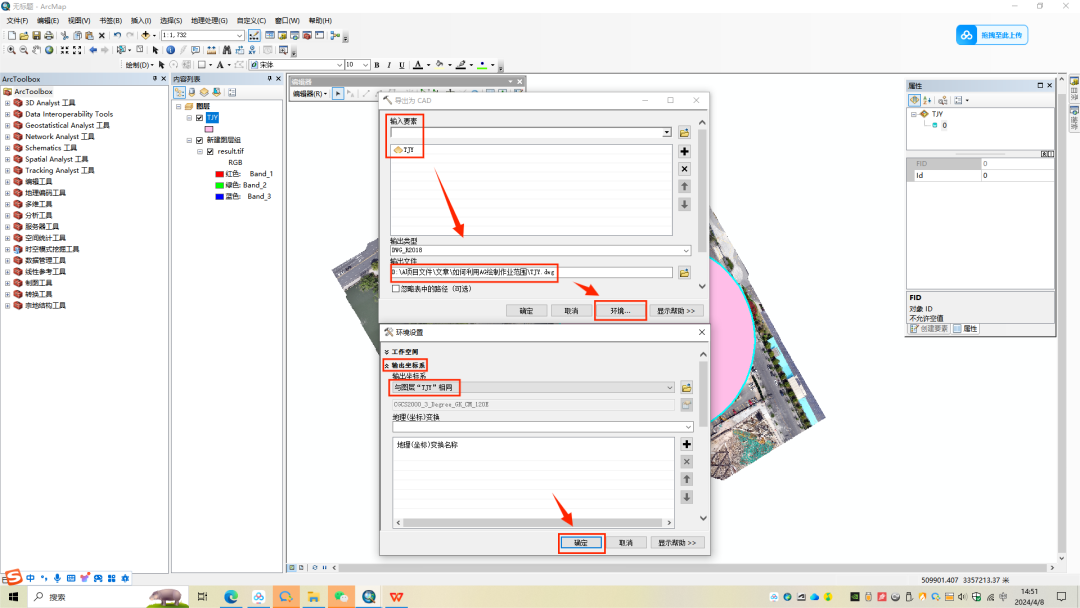Expand the workspace section in environment settings
This screenshot has height=608, width=1080.
point(387,352)
